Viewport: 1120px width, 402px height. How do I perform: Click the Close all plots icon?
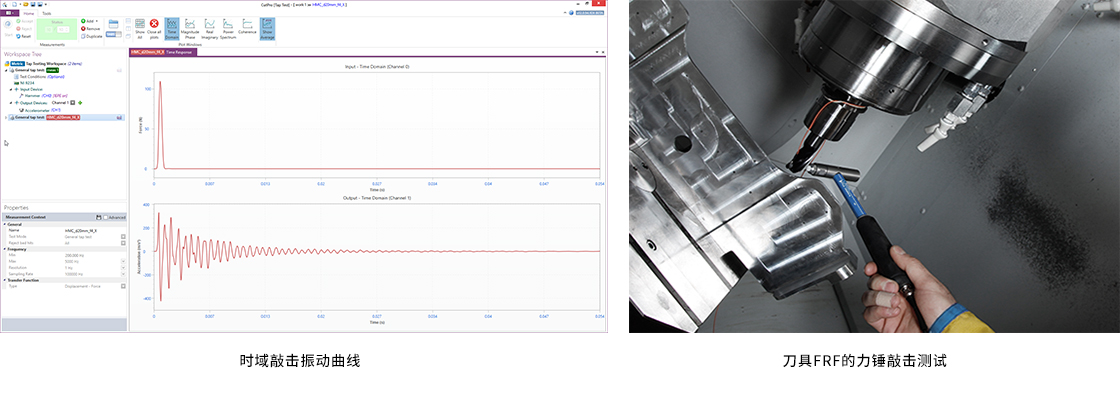(154, 26)
